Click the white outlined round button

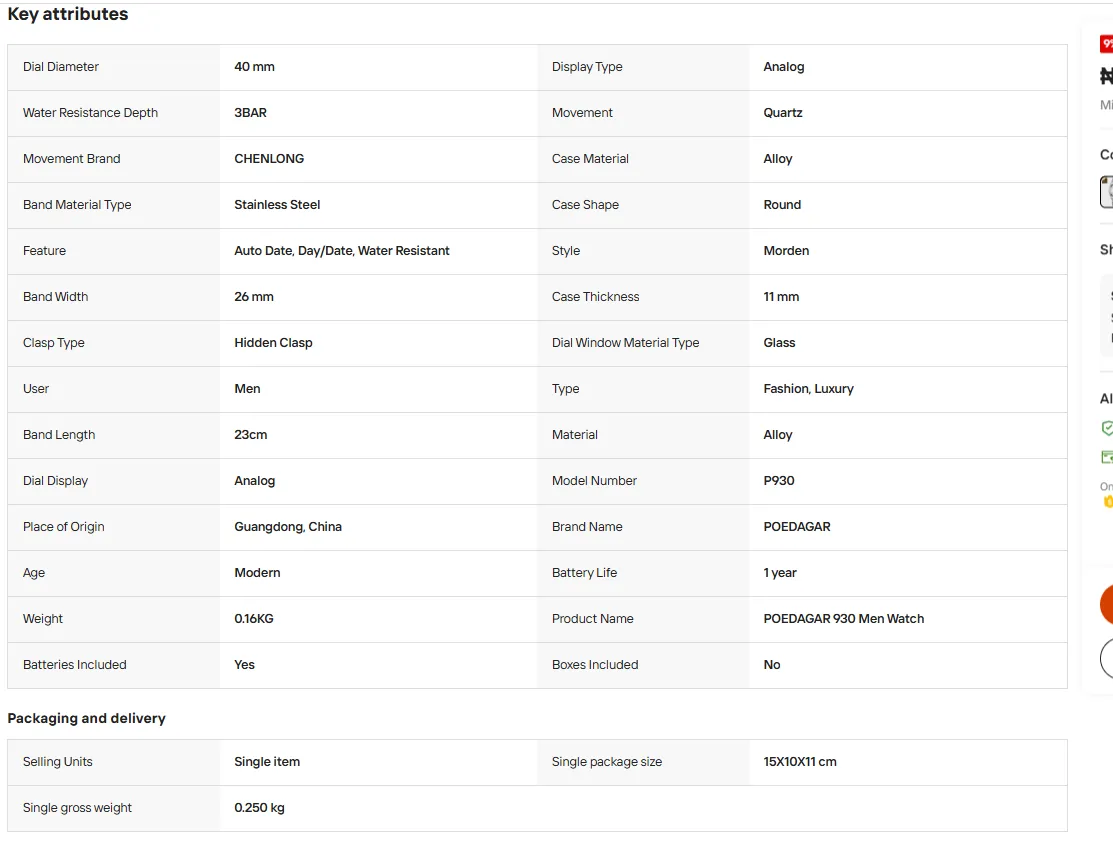(x=1107, y=658)
